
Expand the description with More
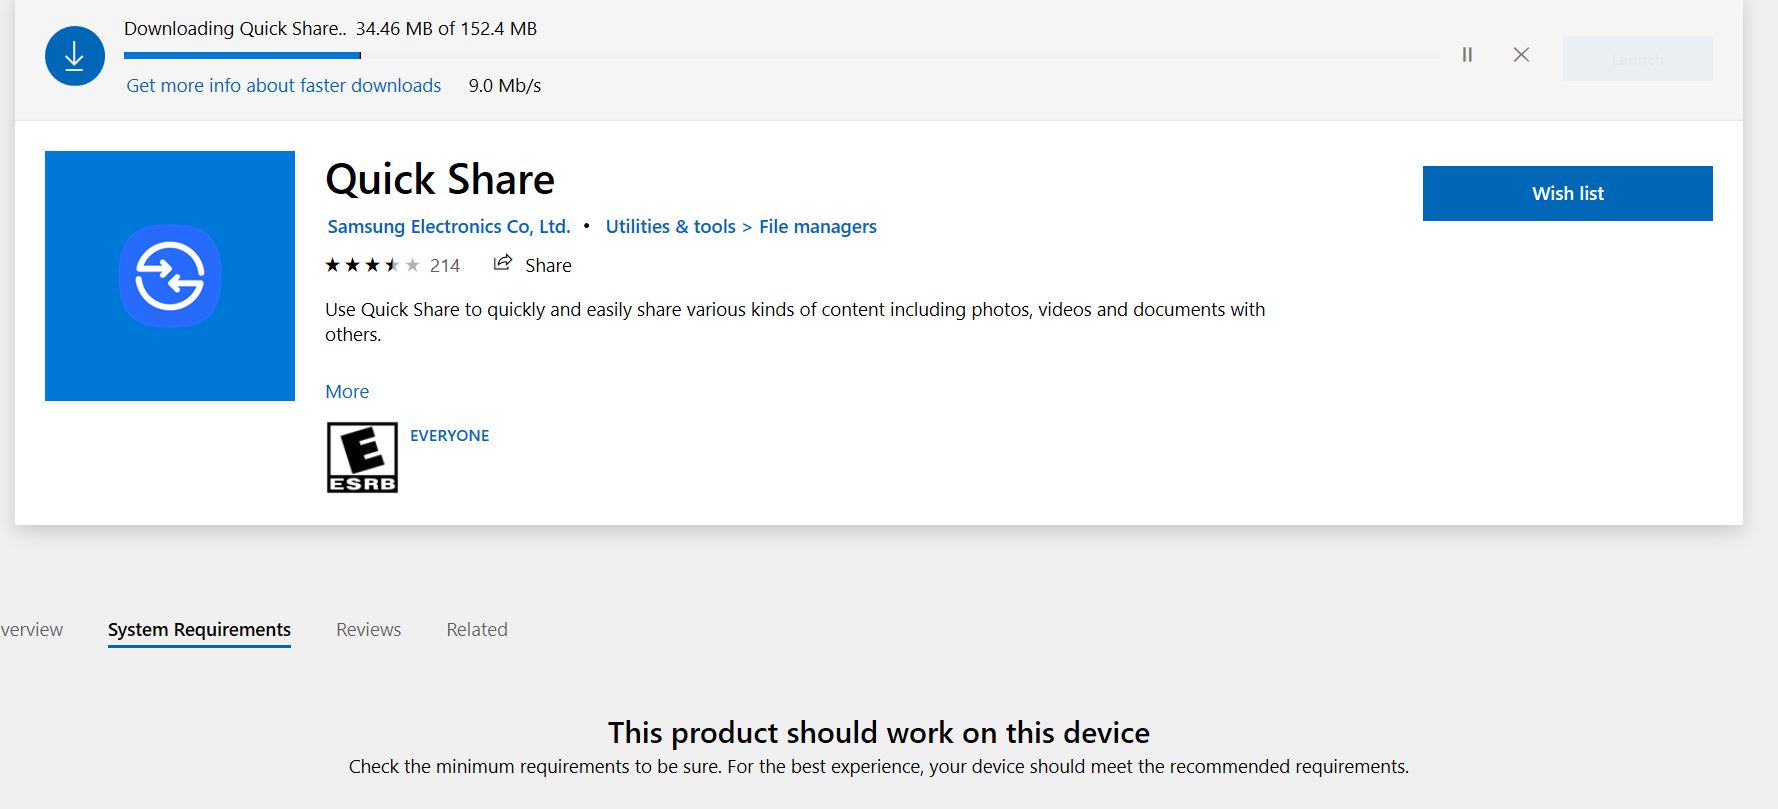[x=347, y=392]
